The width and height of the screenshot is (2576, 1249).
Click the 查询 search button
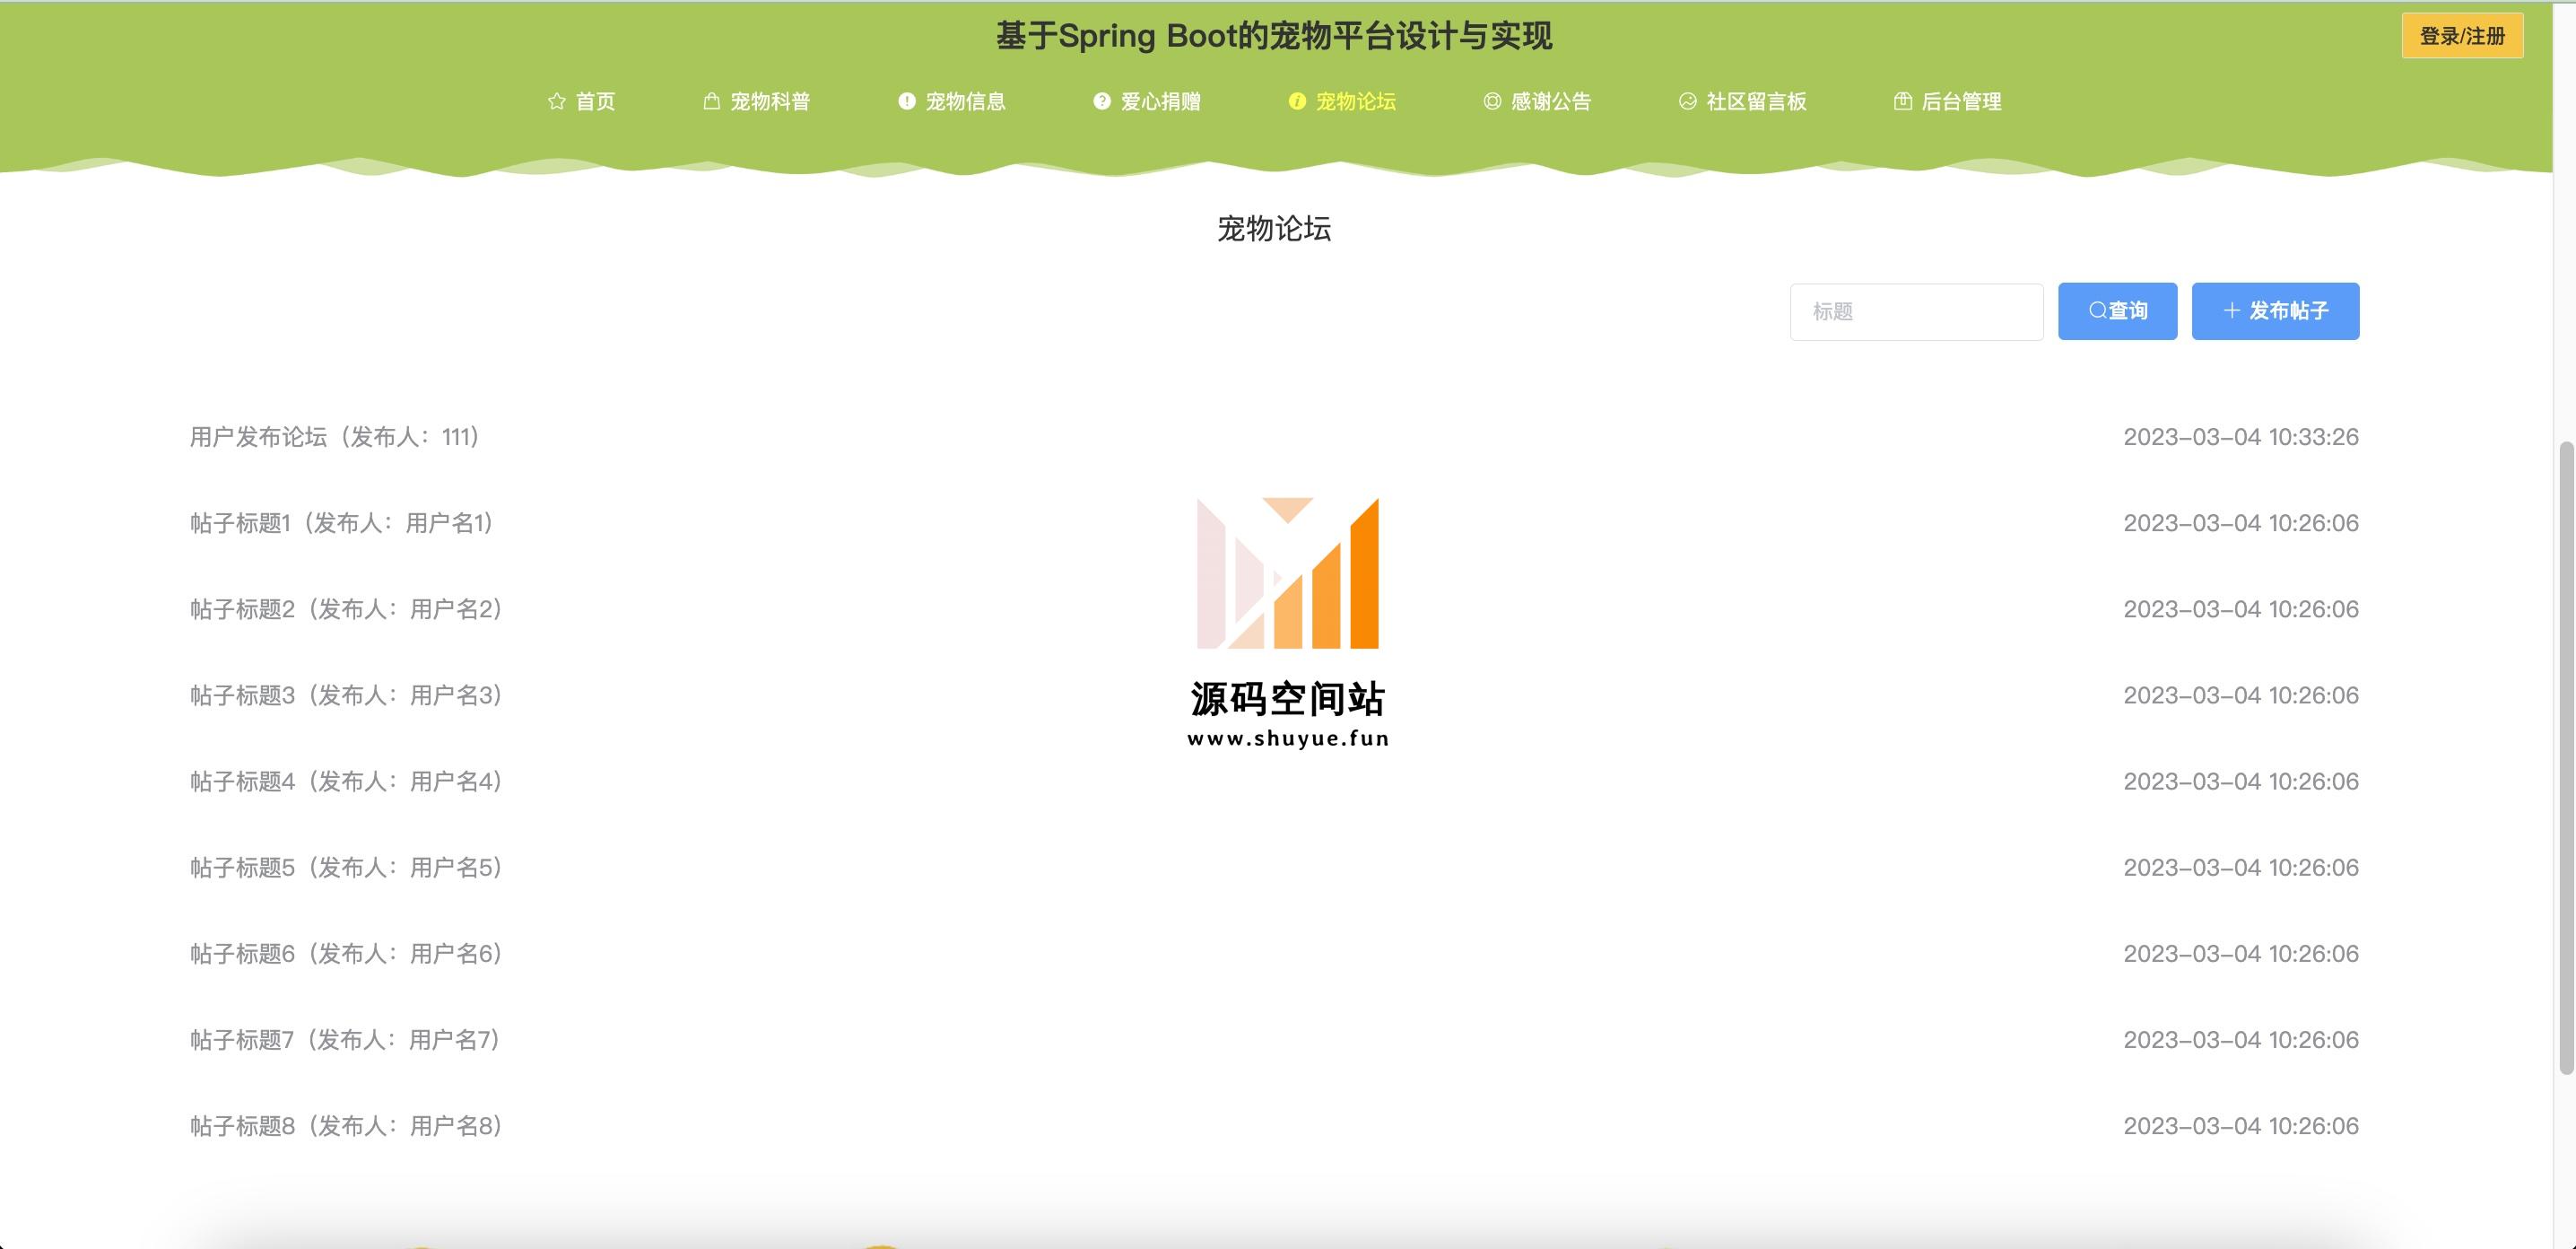click(x=2117, y=311)
